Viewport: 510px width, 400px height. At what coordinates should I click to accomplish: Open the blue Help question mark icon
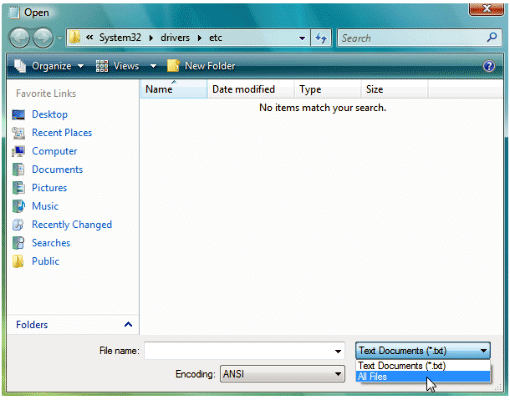pos(489,66)
